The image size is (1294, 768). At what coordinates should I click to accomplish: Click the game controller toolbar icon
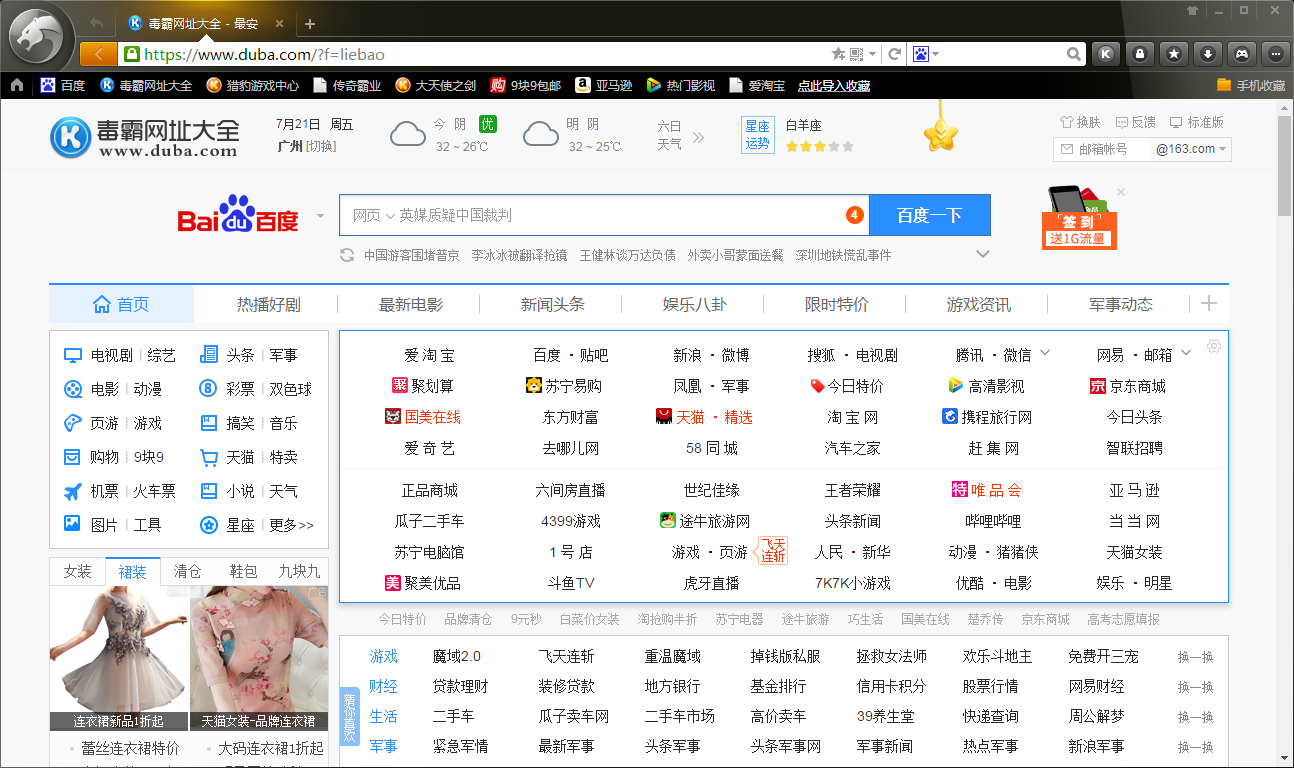click(1242, 54)
